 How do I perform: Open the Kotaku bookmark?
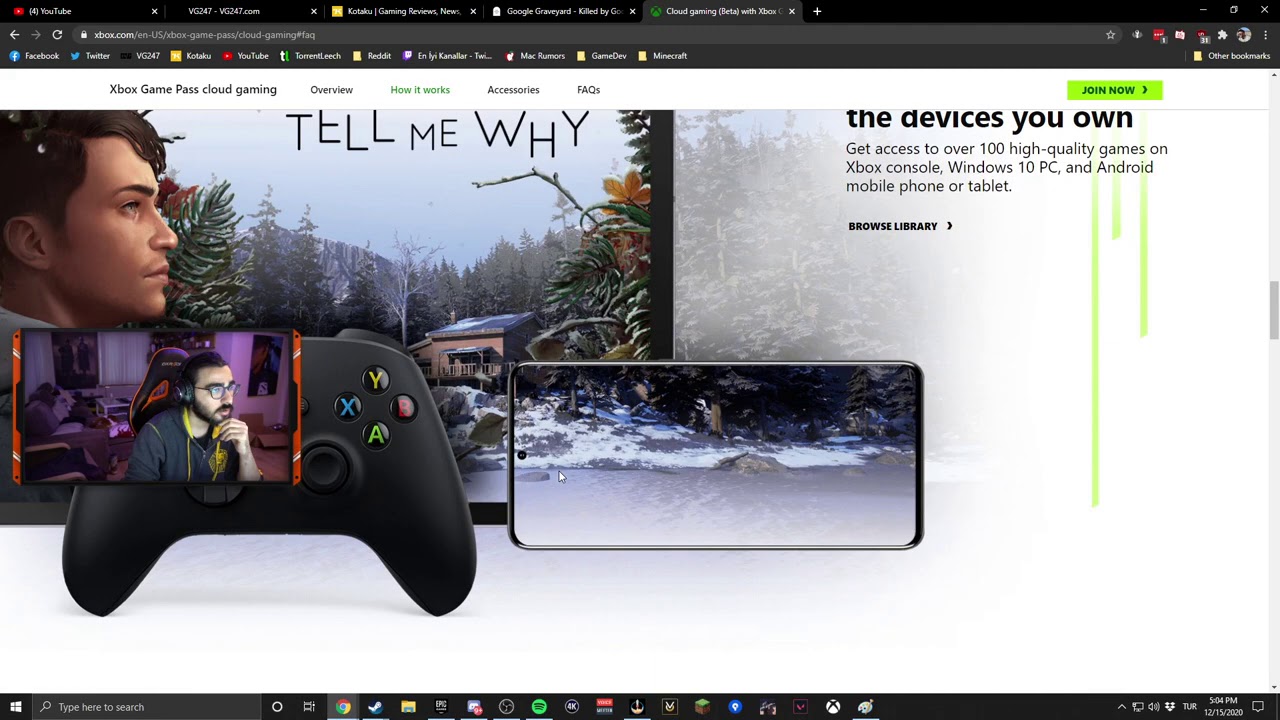click(x=191, y=56)
